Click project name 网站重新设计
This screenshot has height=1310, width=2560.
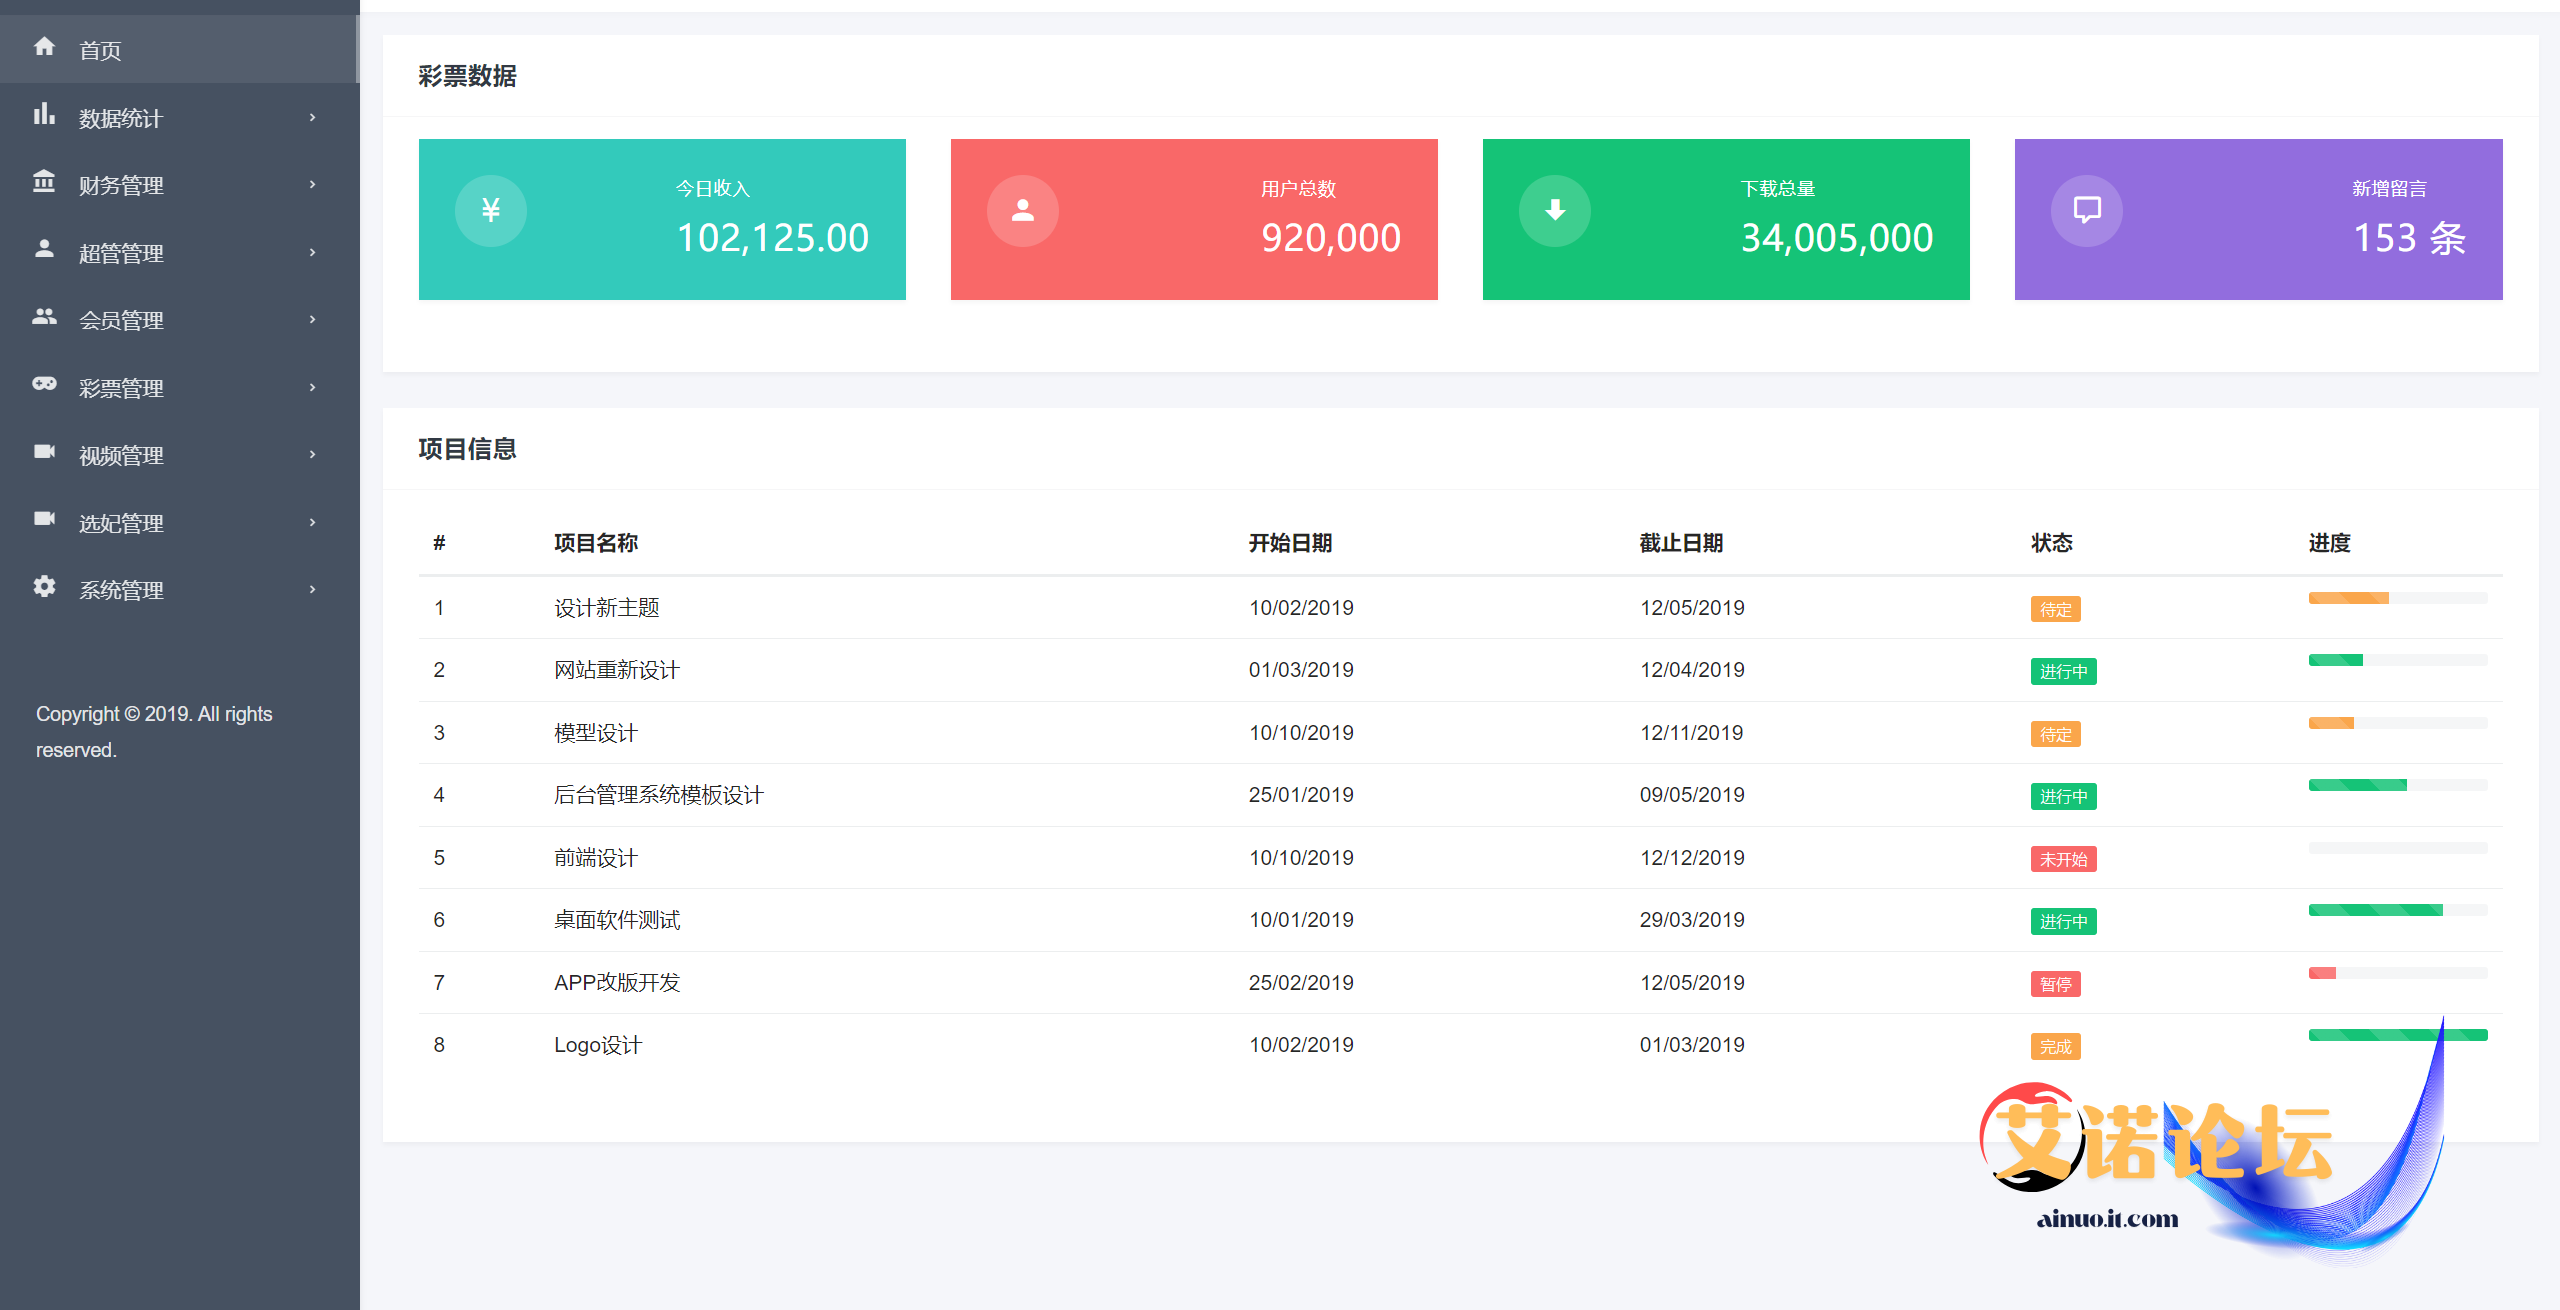click(x=617, y=670)
